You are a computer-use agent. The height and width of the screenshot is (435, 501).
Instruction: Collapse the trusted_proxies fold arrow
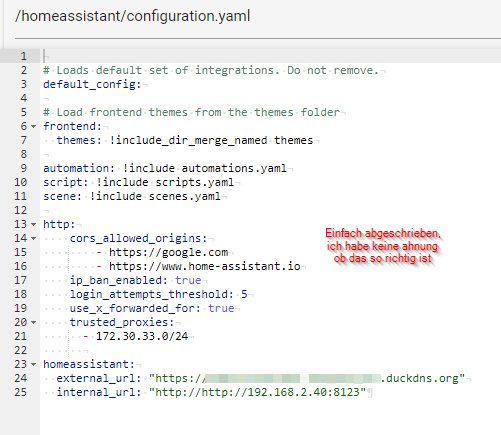coord(33,322)
